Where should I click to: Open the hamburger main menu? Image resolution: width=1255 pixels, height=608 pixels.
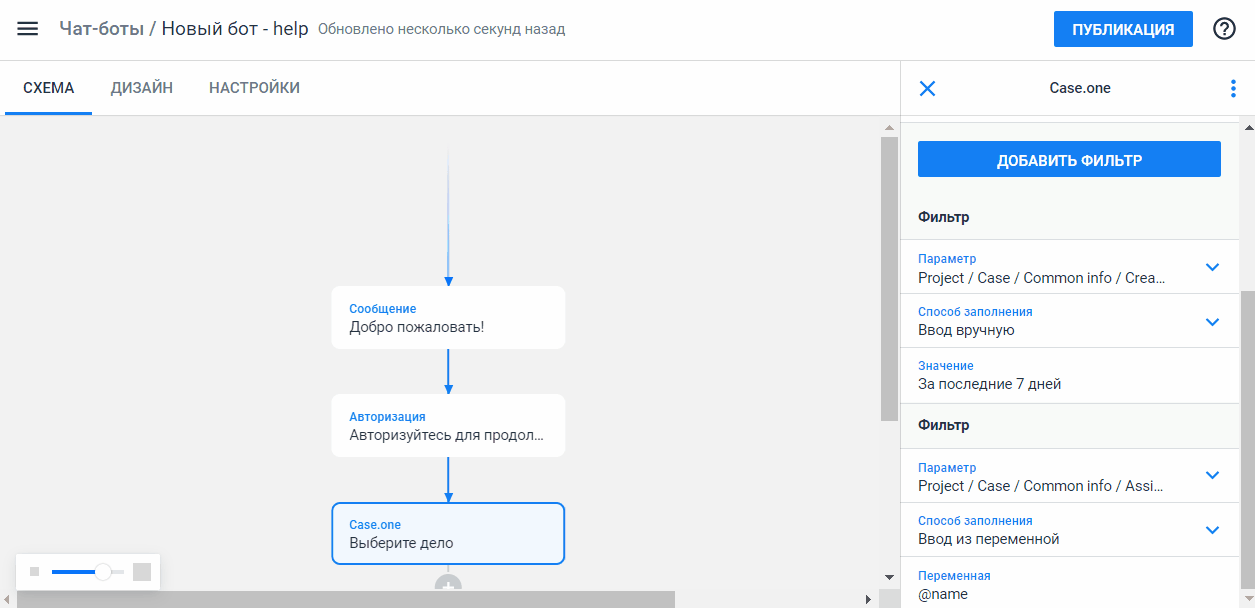[28, 29]
